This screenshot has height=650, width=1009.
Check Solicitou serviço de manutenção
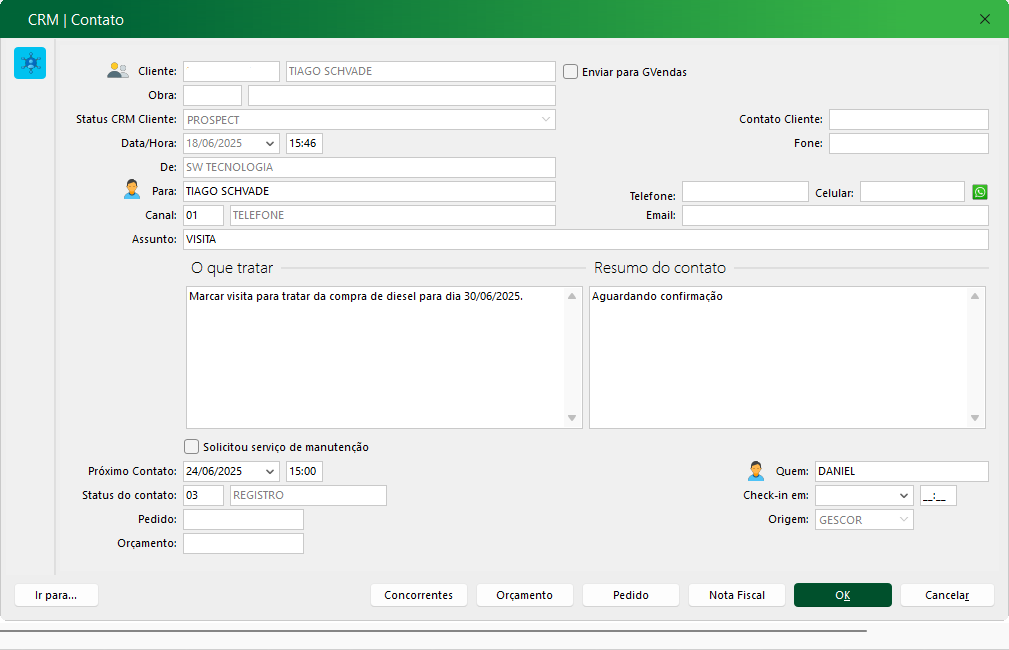point(192,447)
